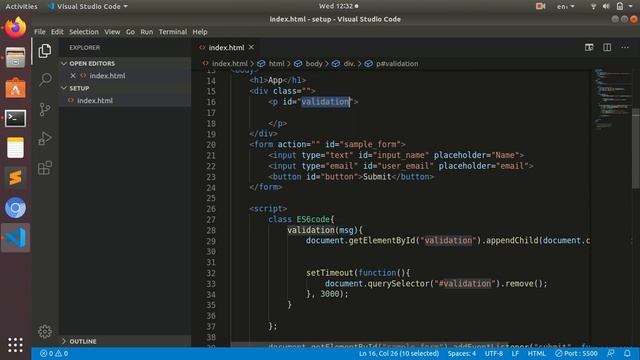
Task: Open the More Actions ellipsis menu
Action: (625, 47)
